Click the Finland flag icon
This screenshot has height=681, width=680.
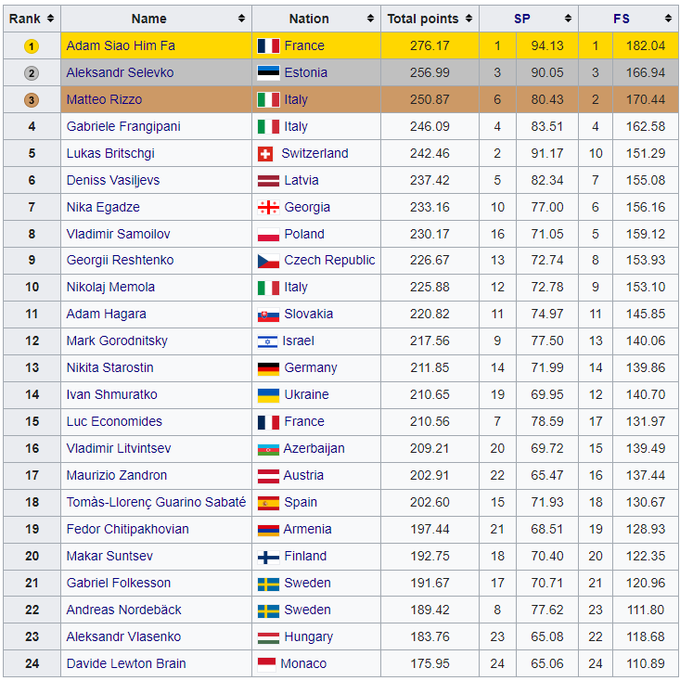[268, 556]
